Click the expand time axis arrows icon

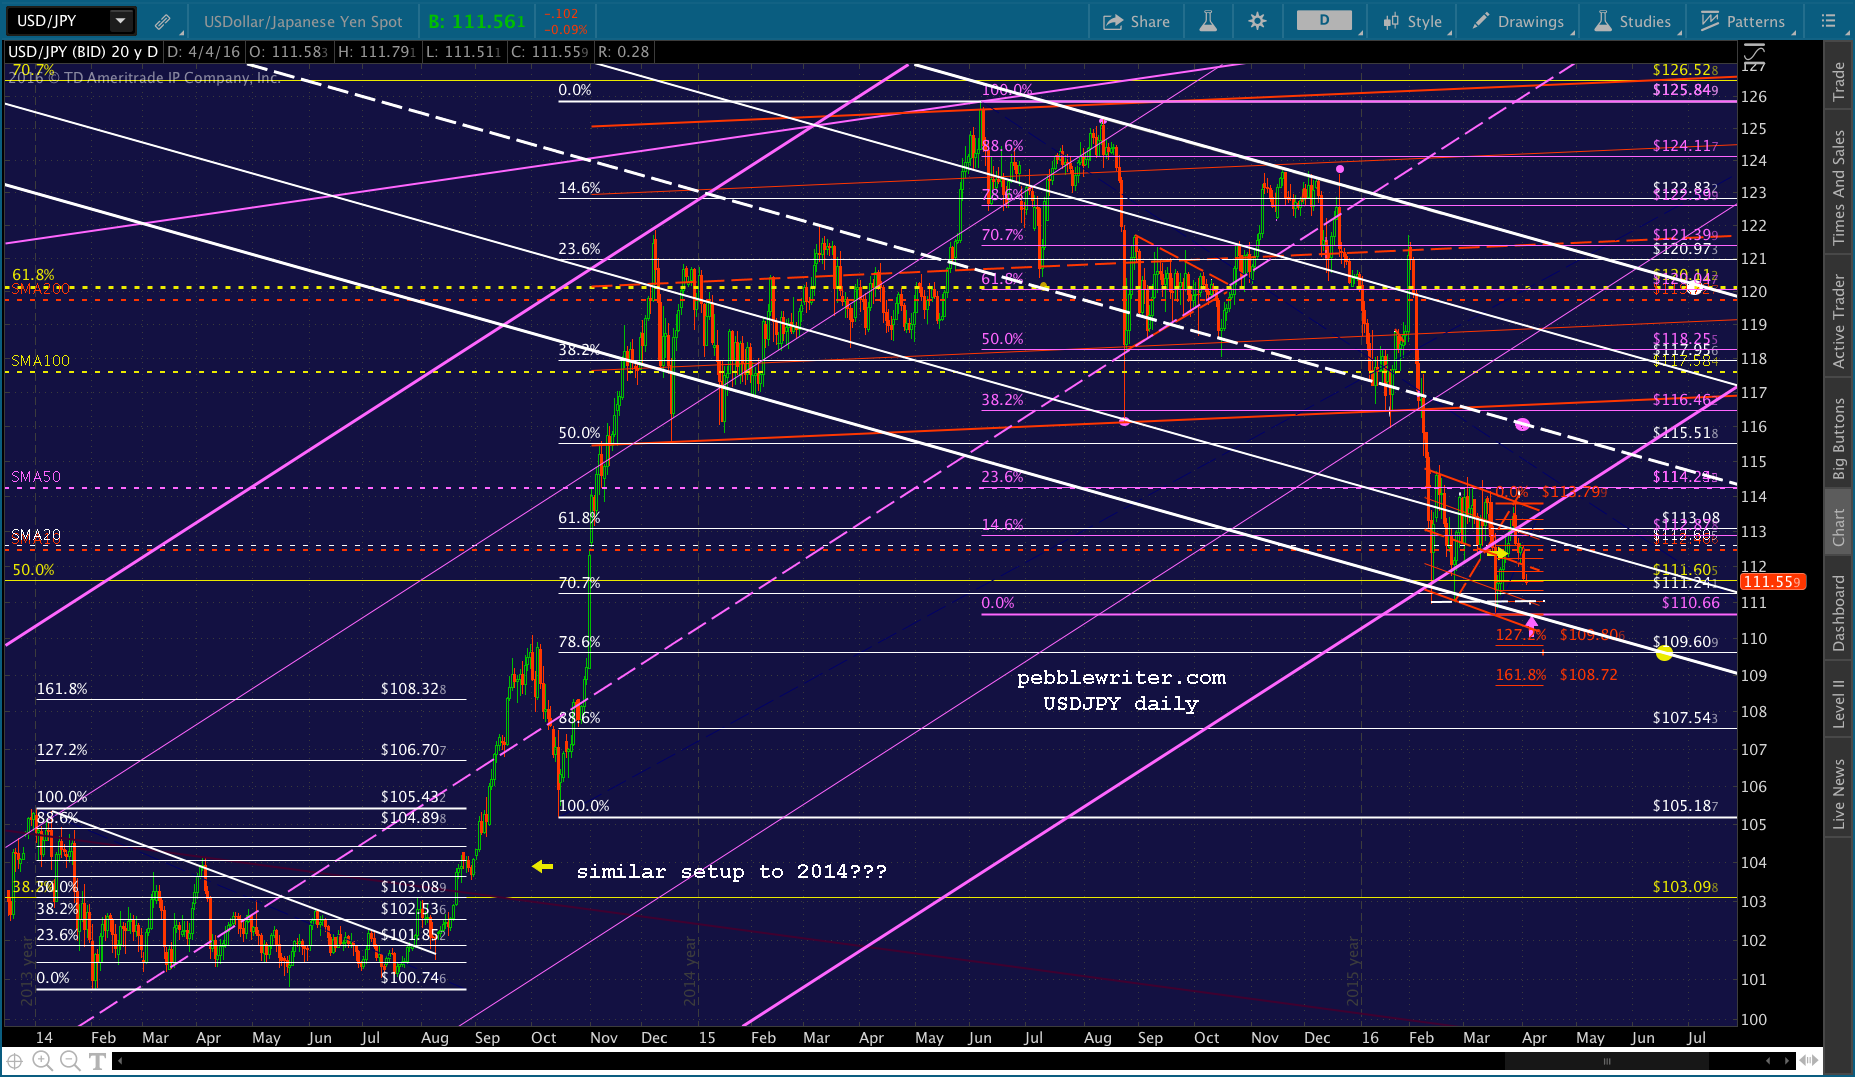(1809, 1061)
